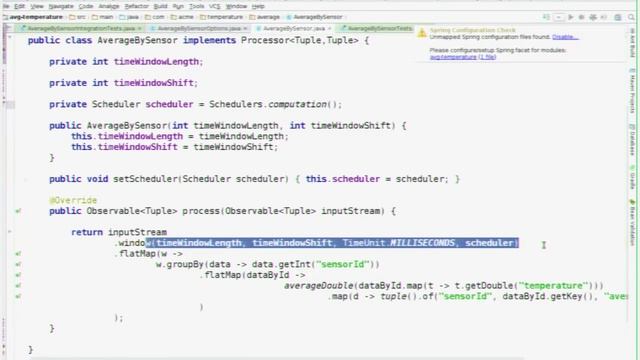The height and width of the screenshot is (360, 640).
Task: Close the AverageBySensorOptions.java tab
Action: [245, 28]
